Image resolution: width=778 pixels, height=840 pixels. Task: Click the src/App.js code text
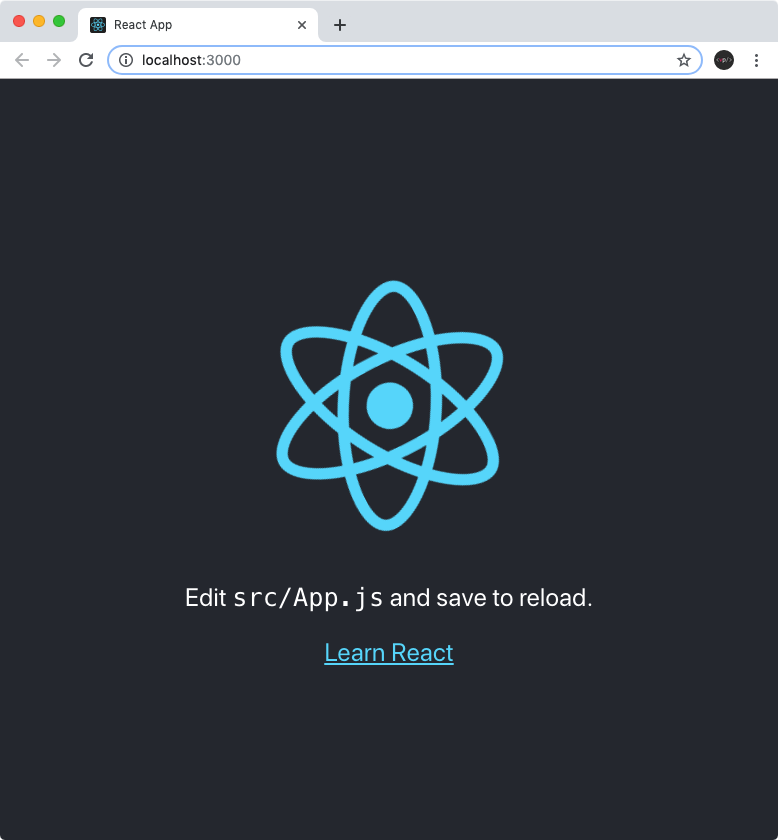coord(308,598)
